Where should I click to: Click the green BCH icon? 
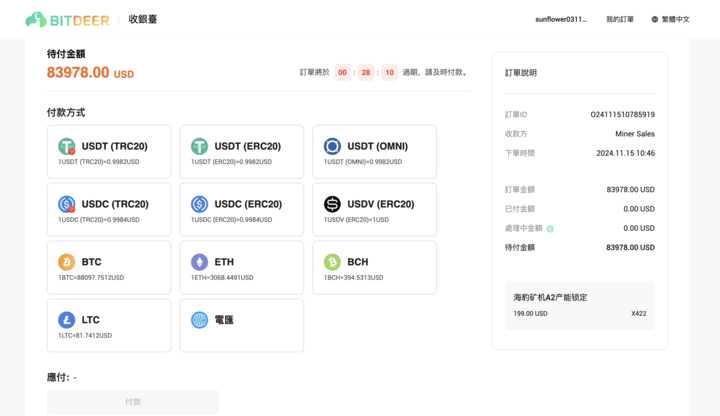coord(332,262)
